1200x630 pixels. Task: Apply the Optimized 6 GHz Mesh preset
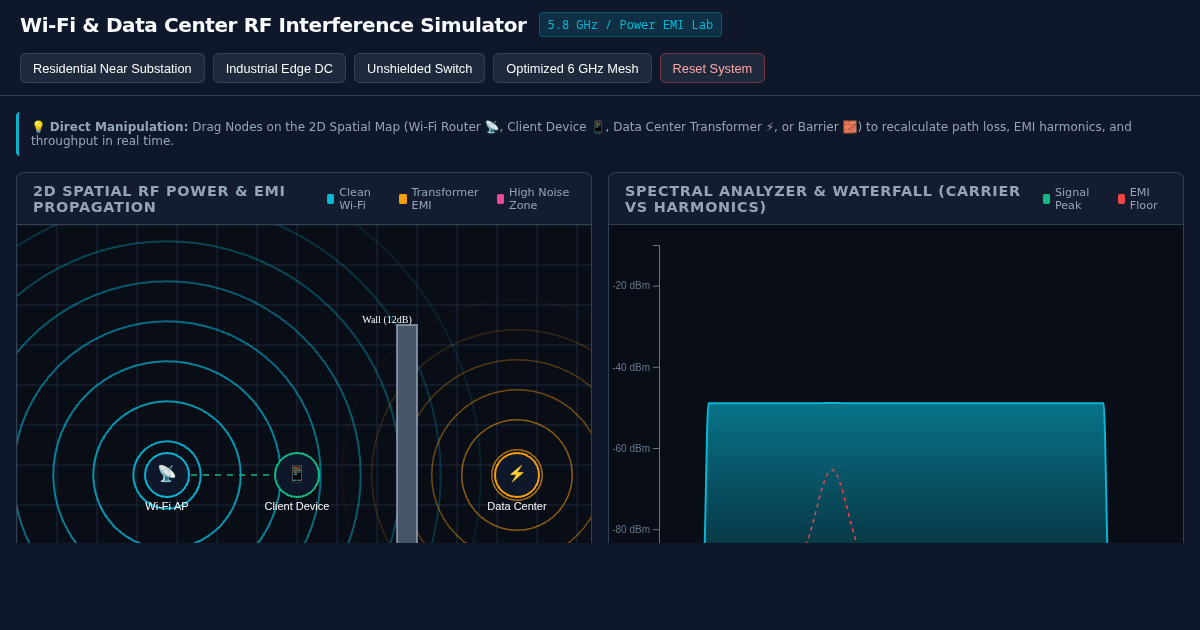[572, 68]
